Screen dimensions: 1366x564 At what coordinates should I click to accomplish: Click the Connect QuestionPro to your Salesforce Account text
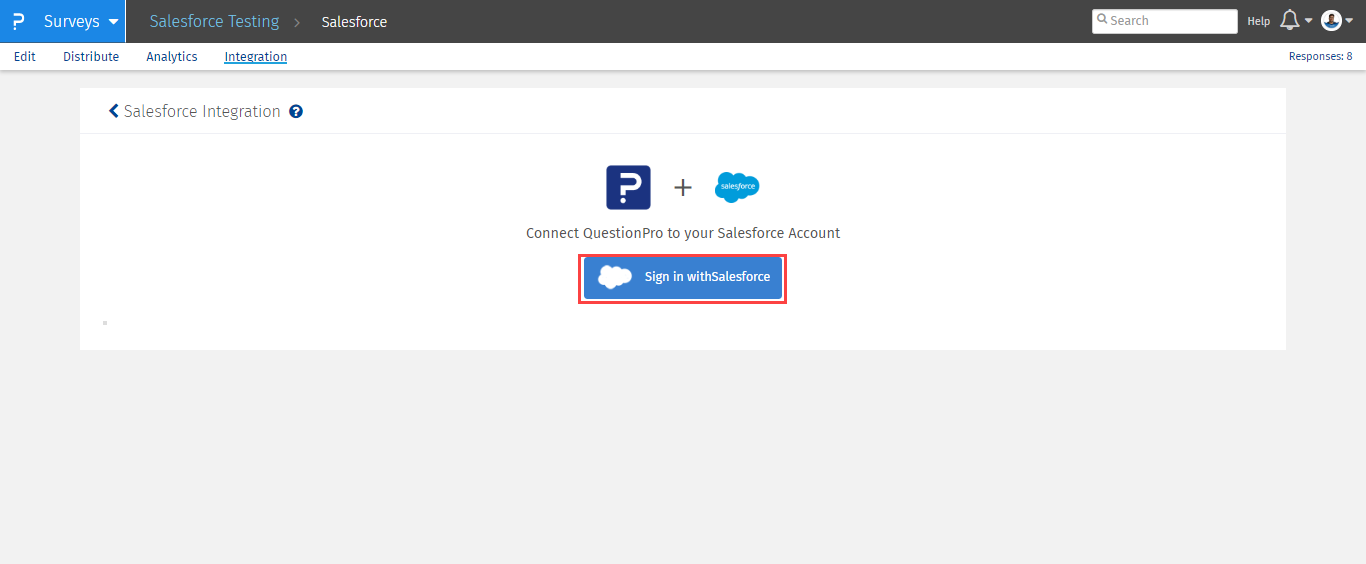683,233
